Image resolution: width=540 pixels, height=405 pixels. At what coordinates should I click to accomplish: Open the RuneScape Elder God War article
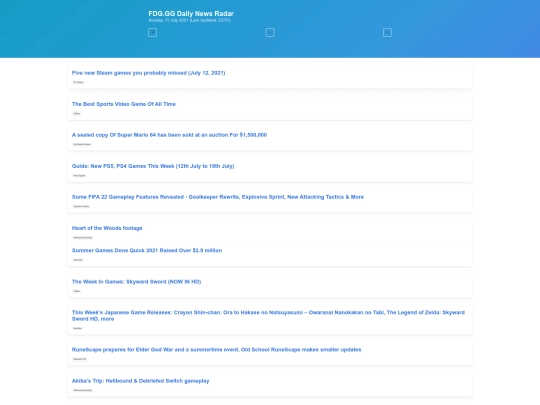pos(217,350)
